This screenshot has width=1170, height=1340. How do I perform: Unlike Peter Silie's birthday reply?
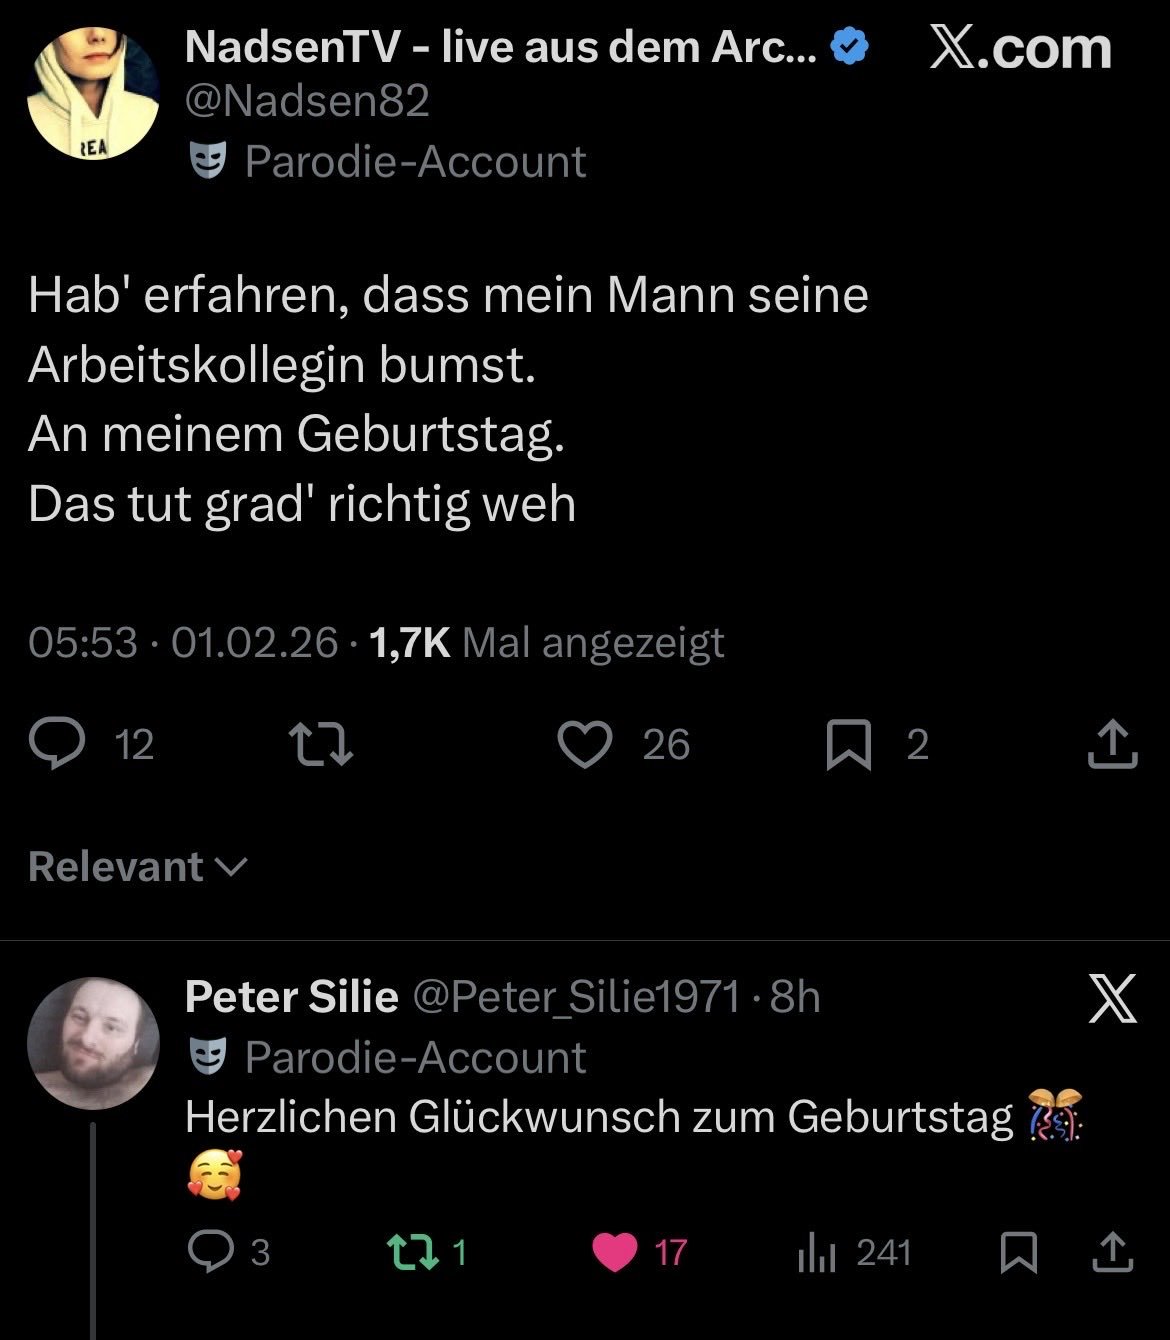(614, 1252)
